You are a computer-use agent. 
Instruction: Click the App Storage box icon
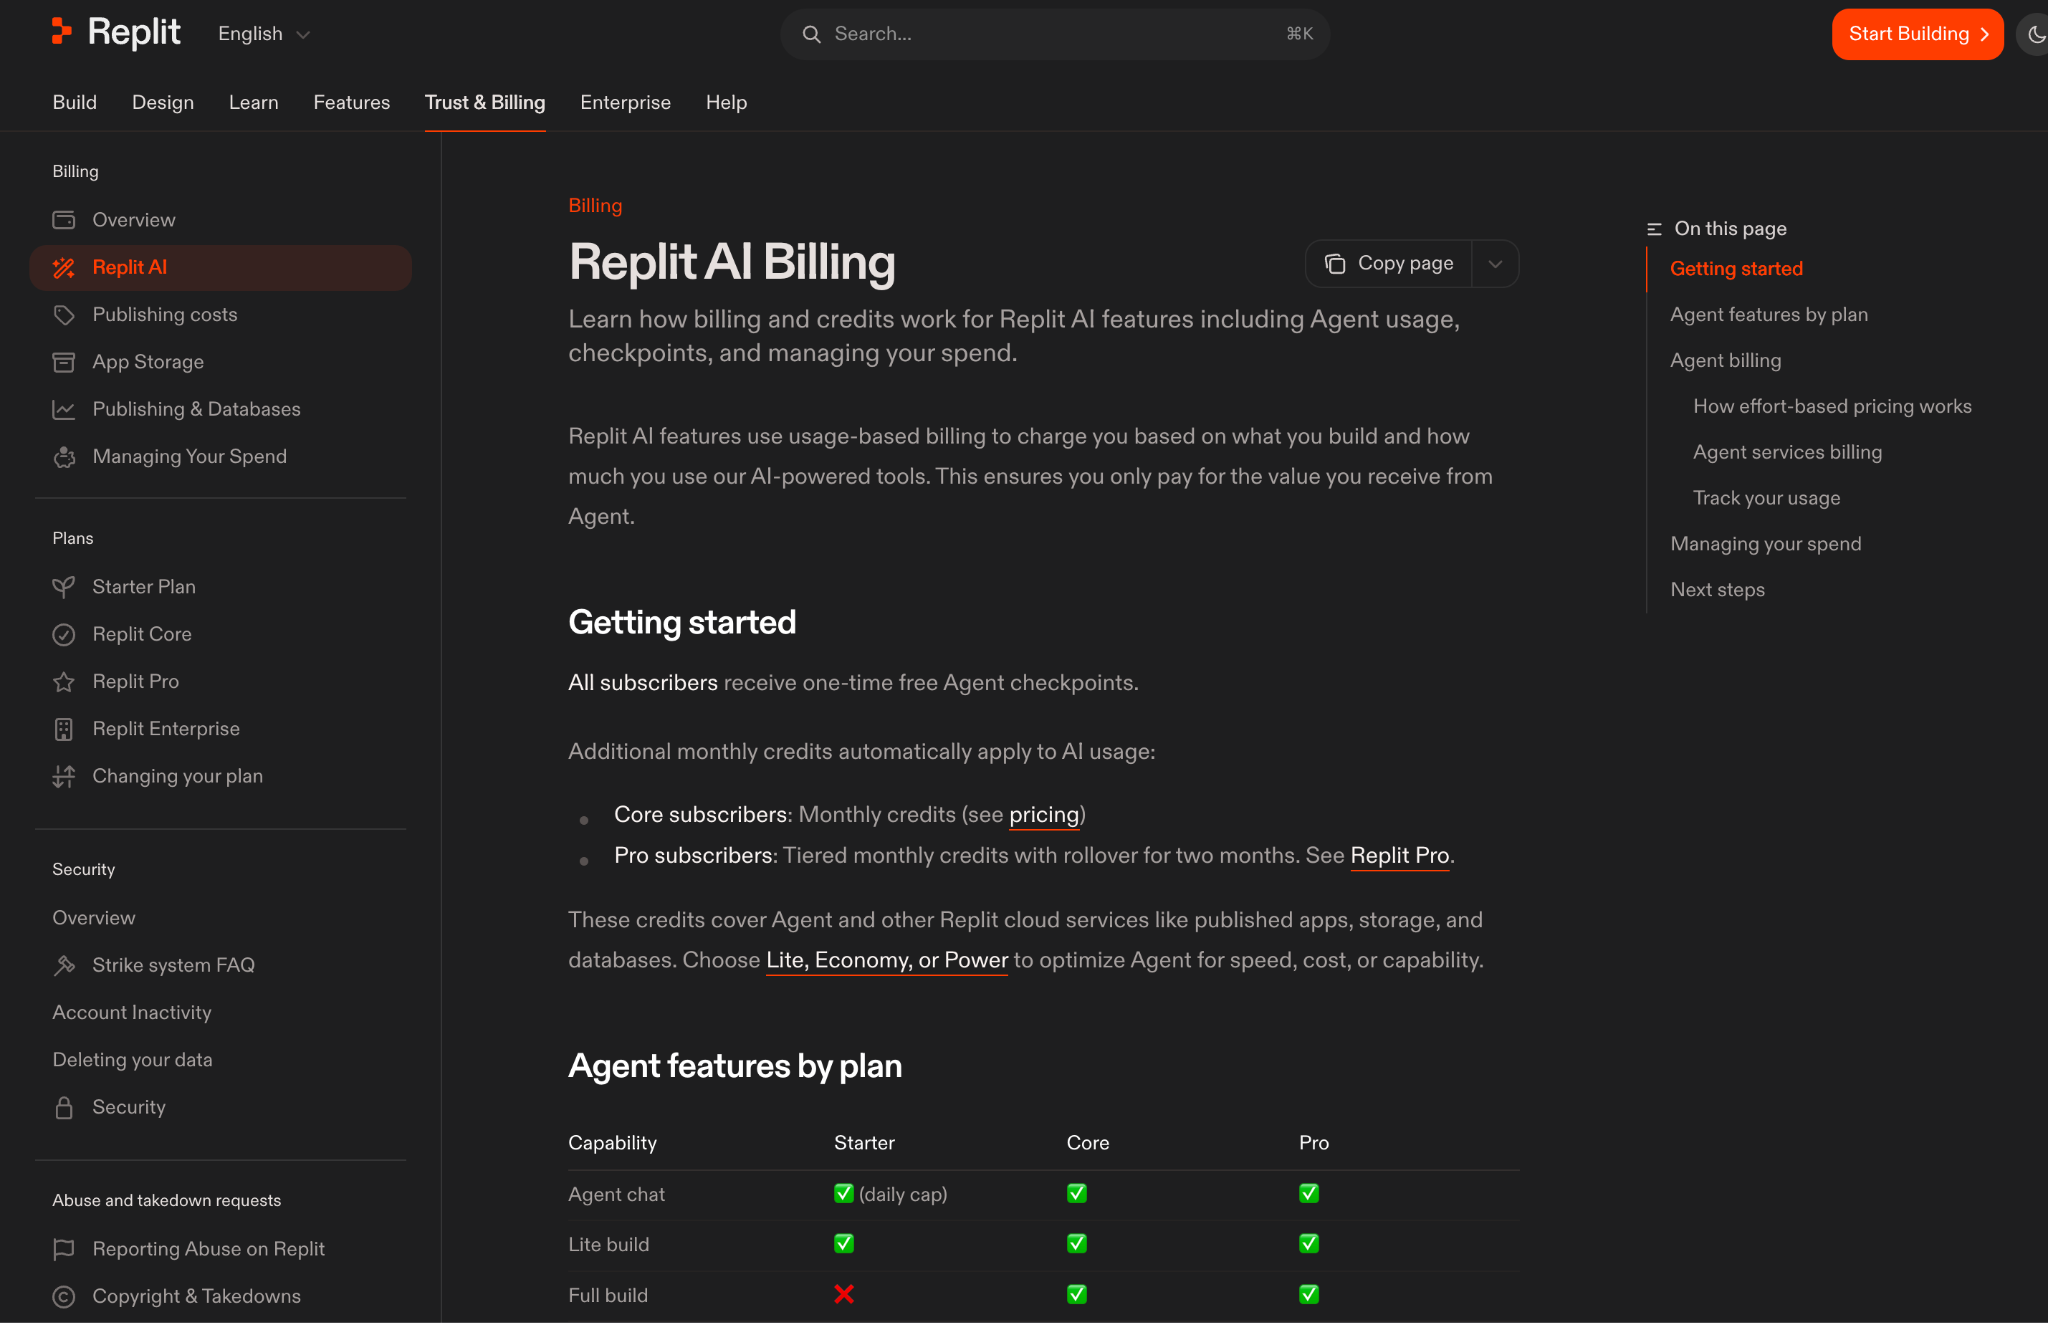[x=64, y=362]
